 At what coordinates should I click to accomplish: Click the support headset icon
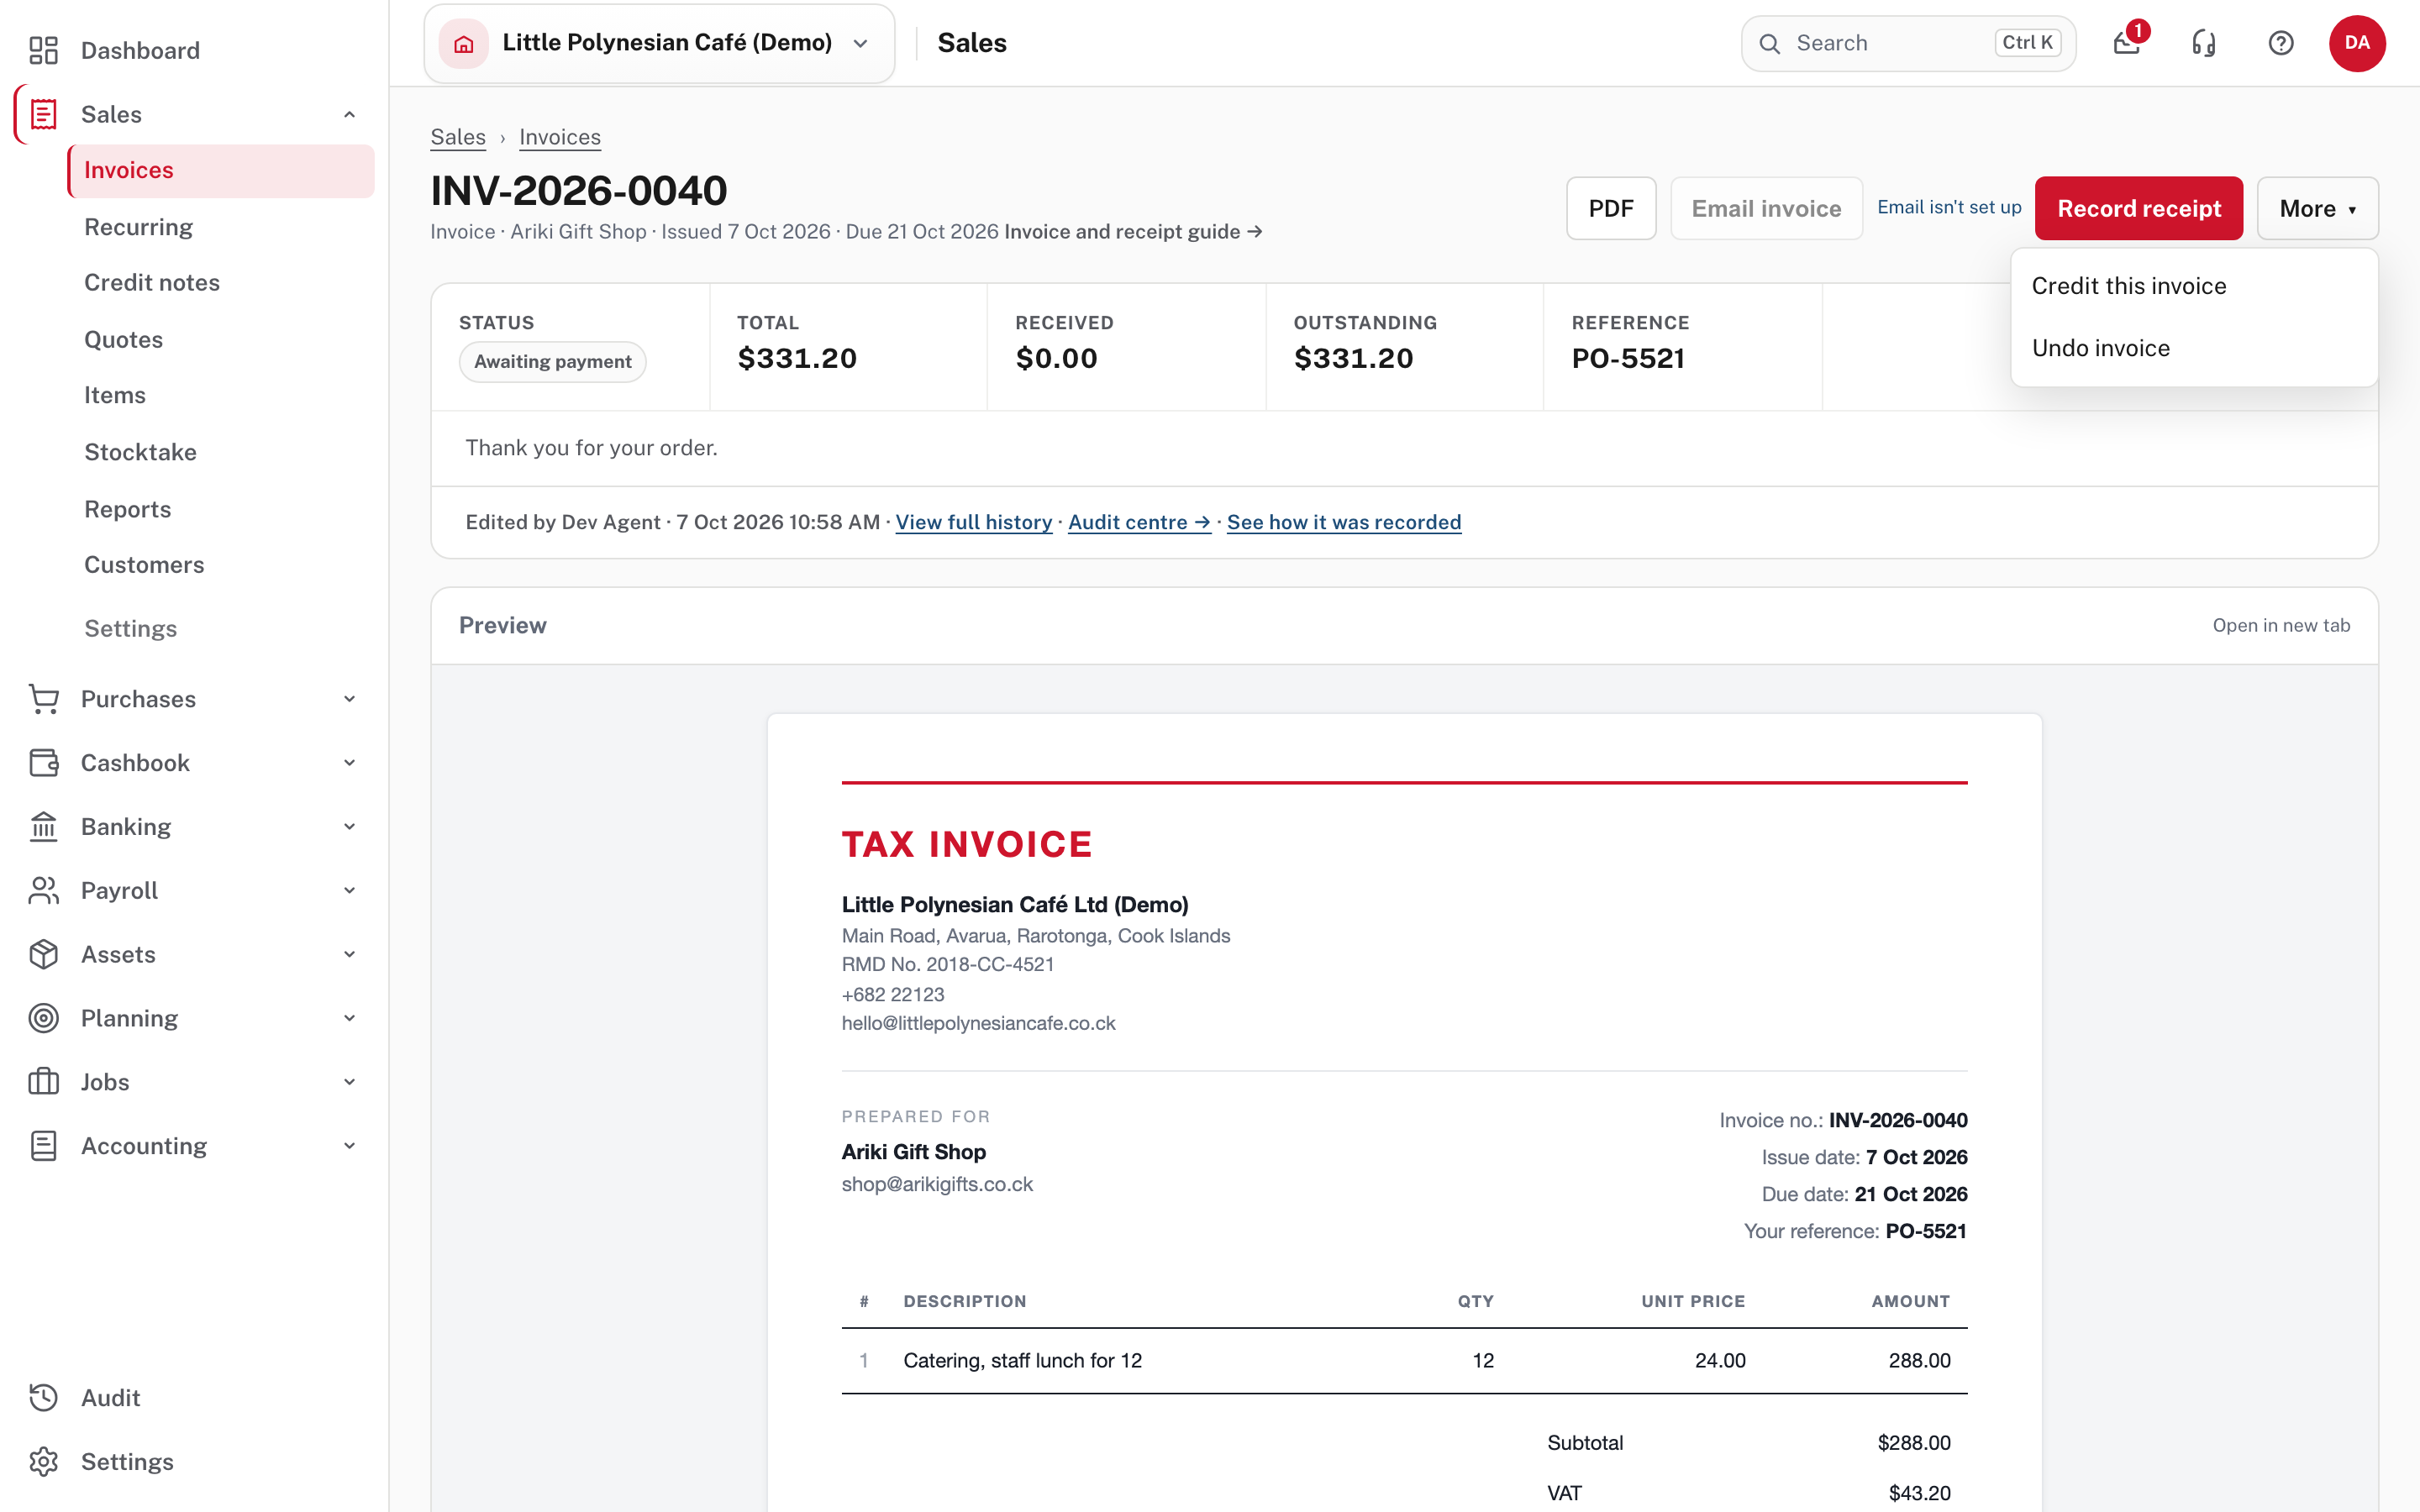tap(2204, 43)
